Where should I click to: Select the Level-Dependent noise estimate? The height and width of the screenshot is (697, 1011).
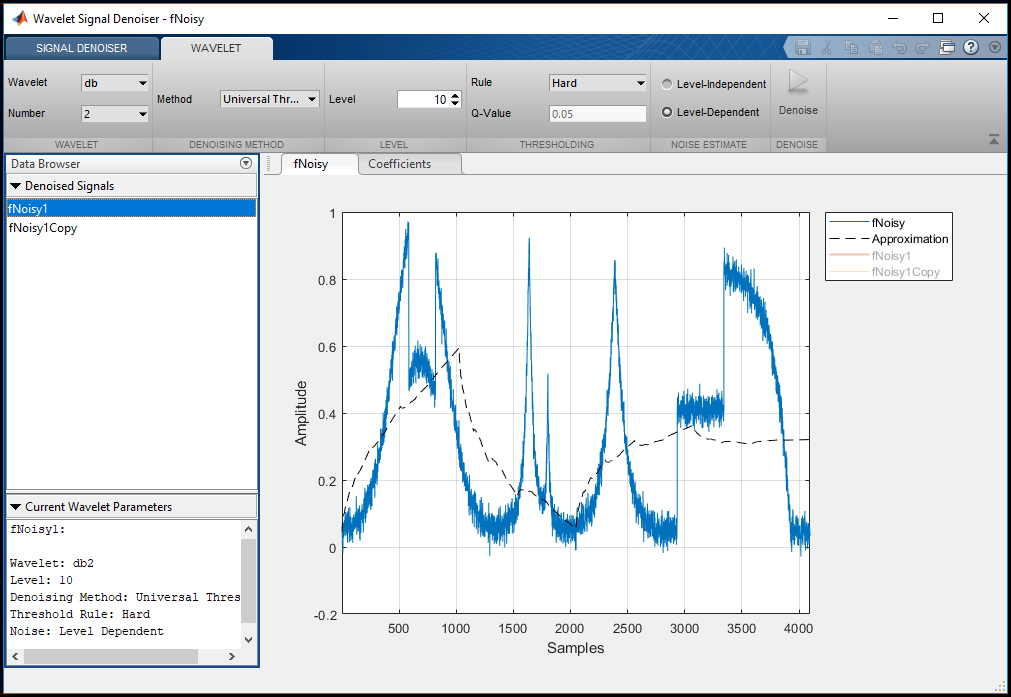[x=667, y=113]
